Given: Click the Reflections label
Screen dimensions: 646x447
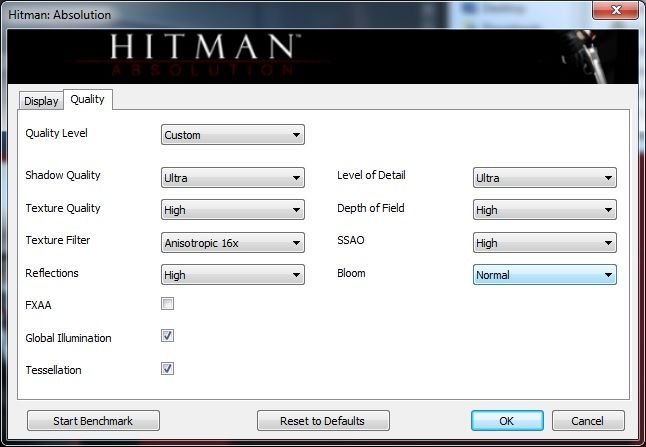Looking at the screenshot, I should coord(52,273).
